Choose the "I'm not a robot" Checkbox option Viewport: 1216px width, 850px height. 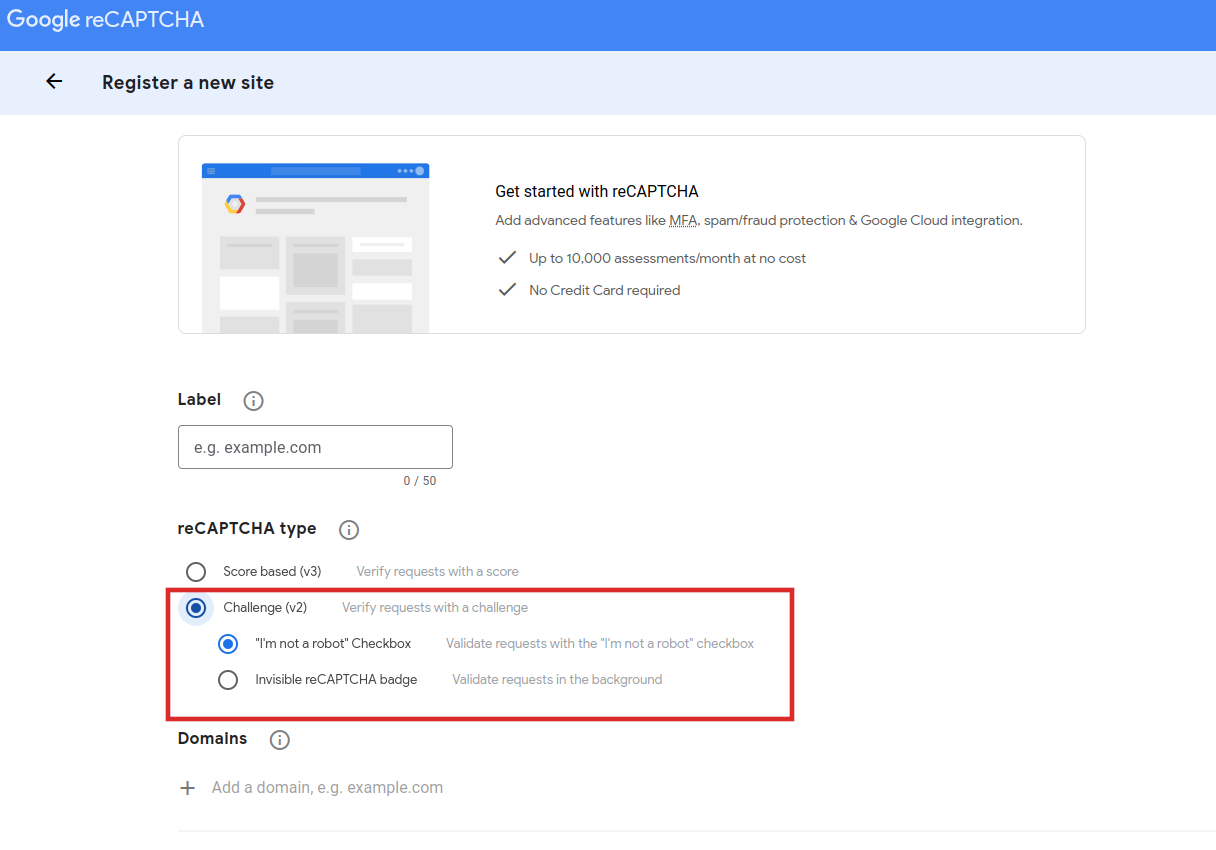(x=228, y=644)
